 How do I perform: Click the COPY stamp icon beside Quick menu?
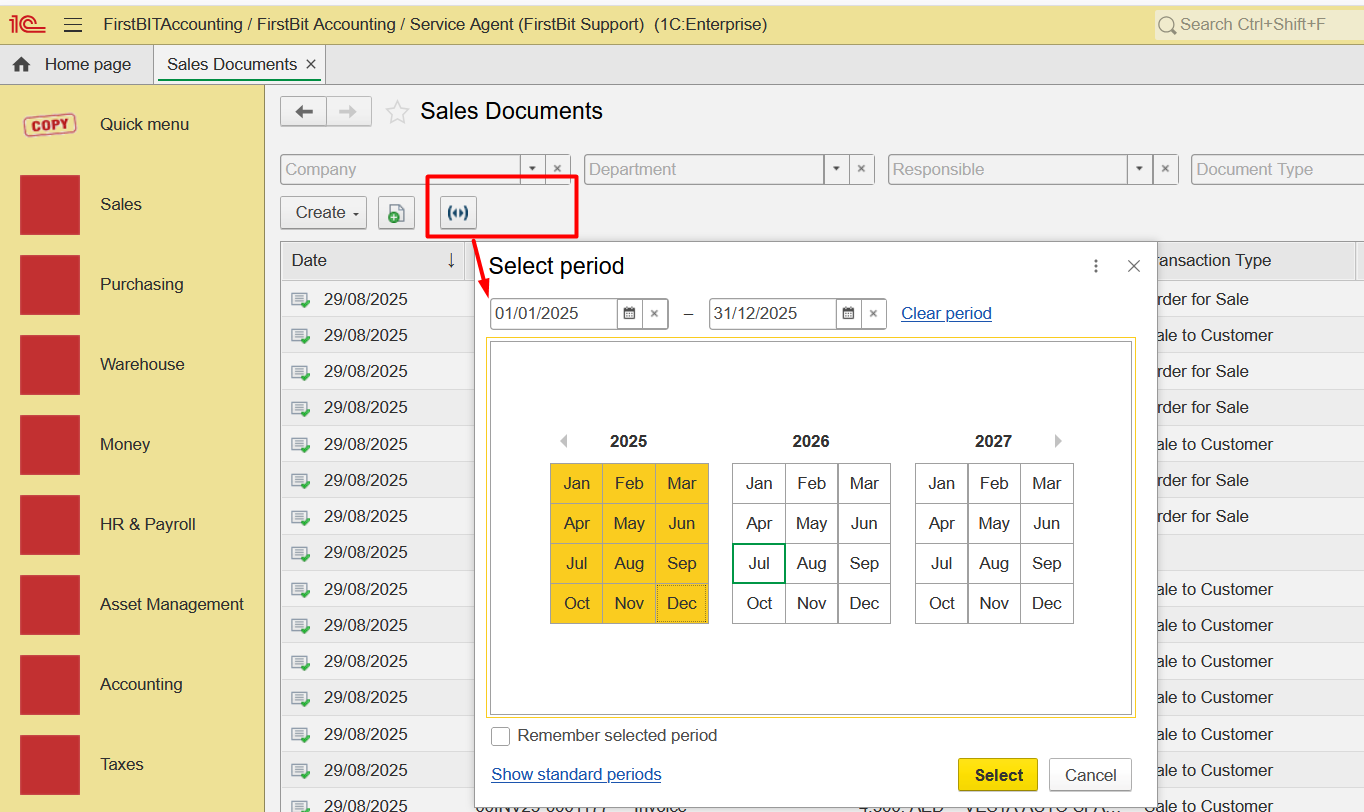(50, 125)
